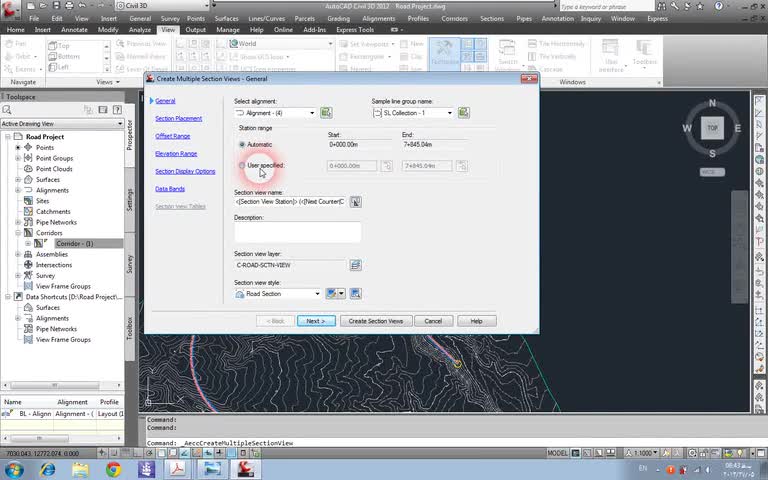Open the File Explorer taskbar icon
Screen dimensions: 768x480
(80, 470)
